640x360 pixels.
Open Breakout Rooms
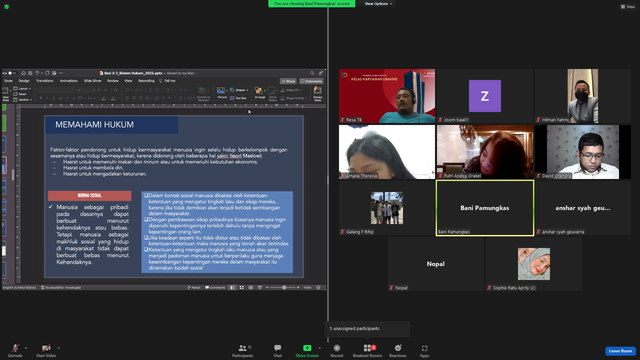click(x=367, y=350)
